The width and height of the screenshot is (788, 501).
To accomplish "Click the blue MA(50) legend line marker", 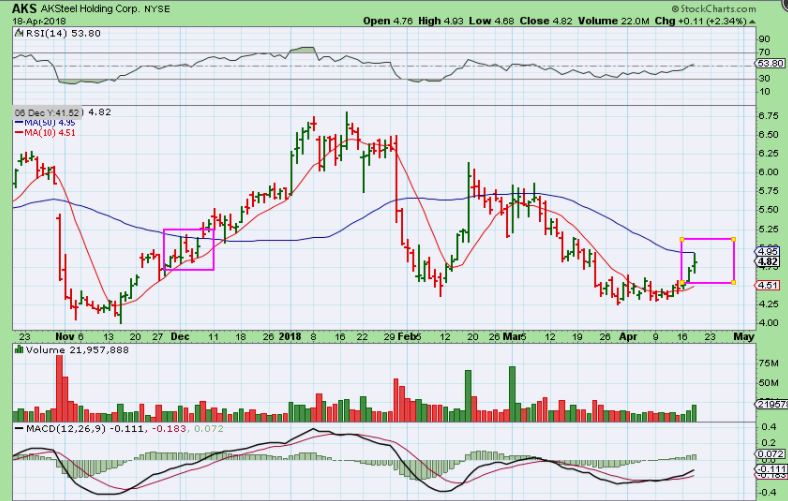I will pyautogui.click(x=19, y=122).
